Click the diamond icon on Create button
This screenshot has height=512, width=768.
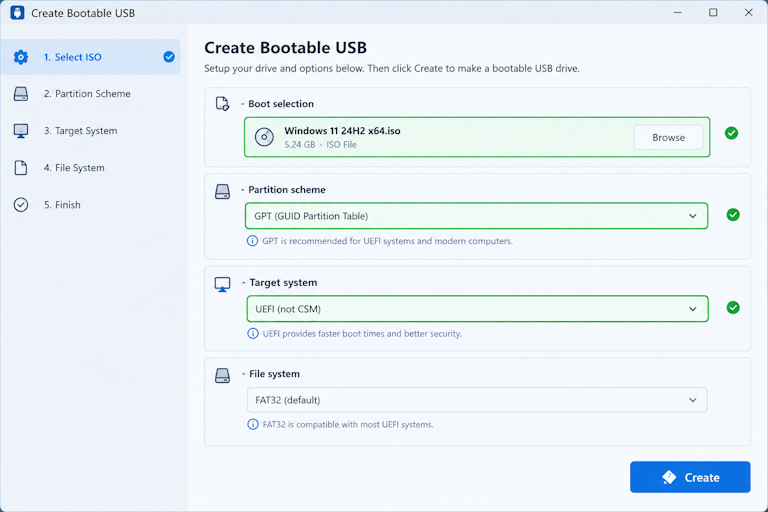669,477
